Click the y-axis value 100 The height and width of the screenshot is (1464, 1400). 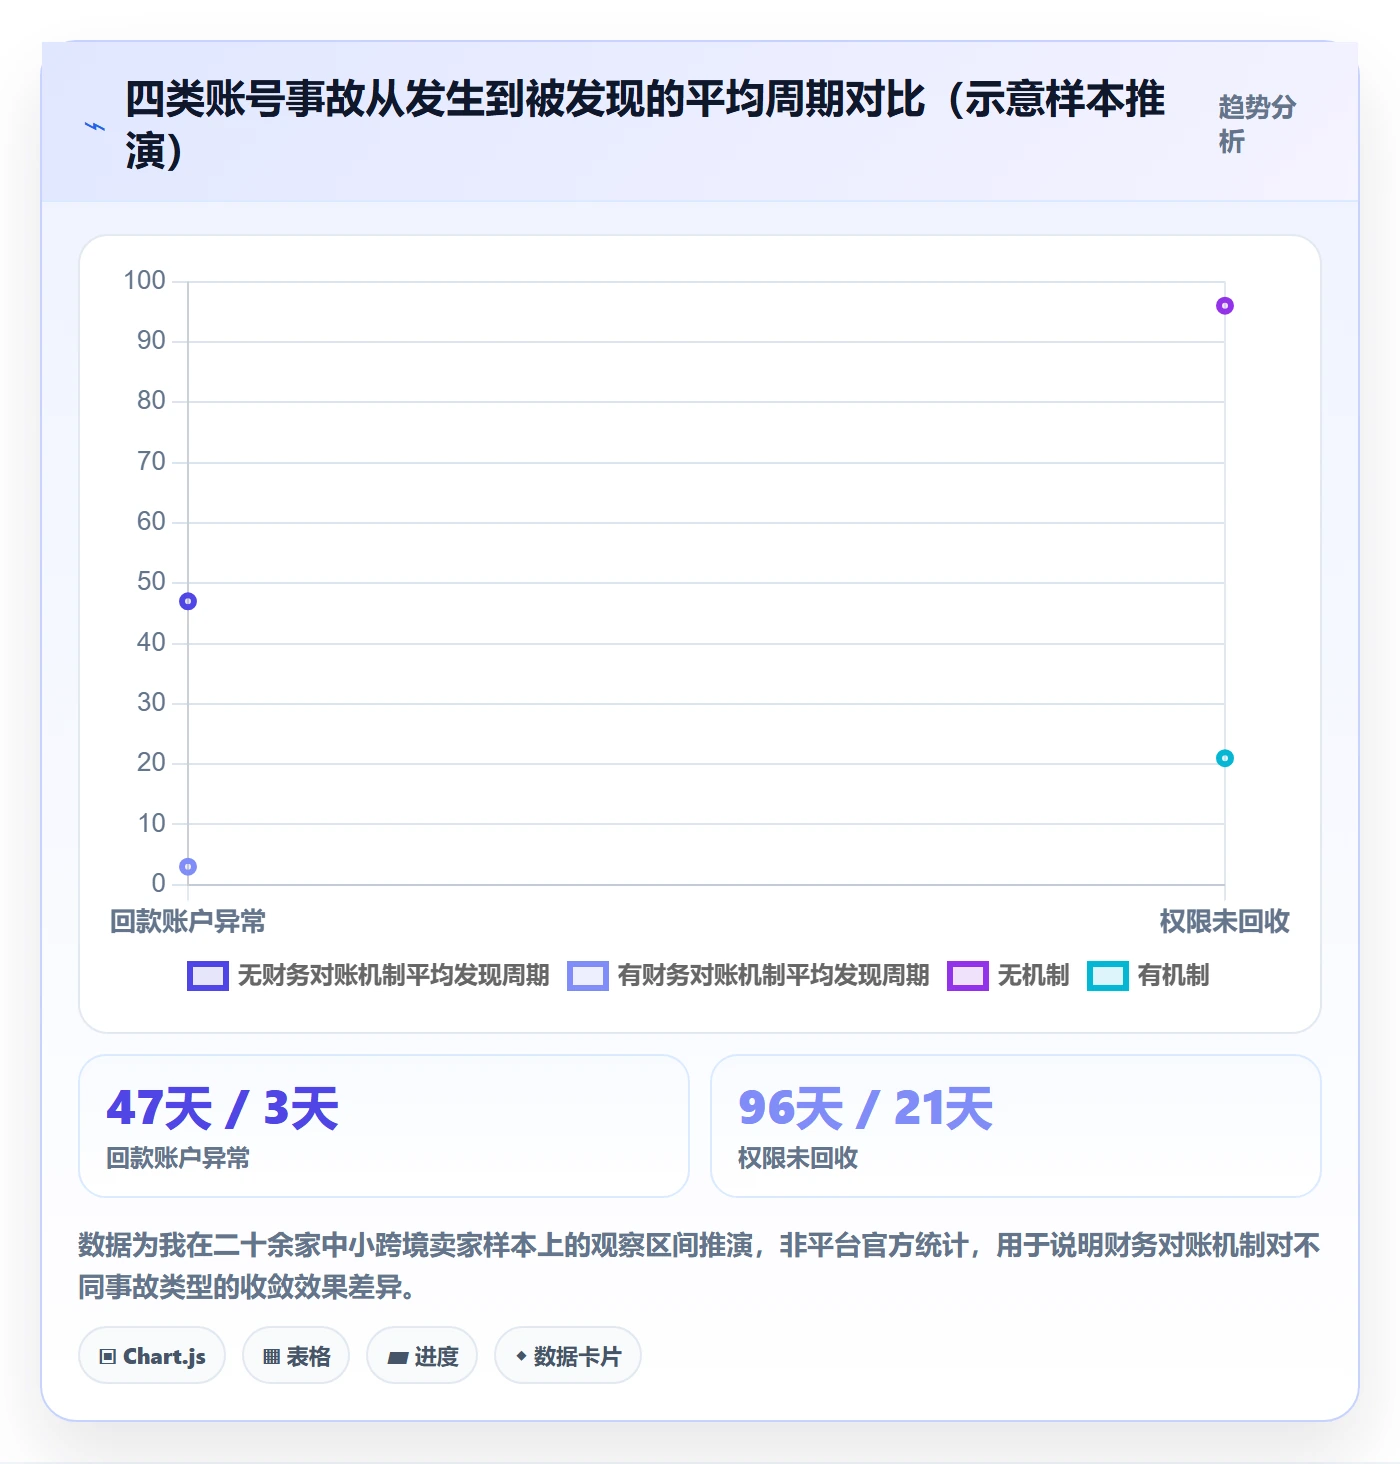pos(144,280)
